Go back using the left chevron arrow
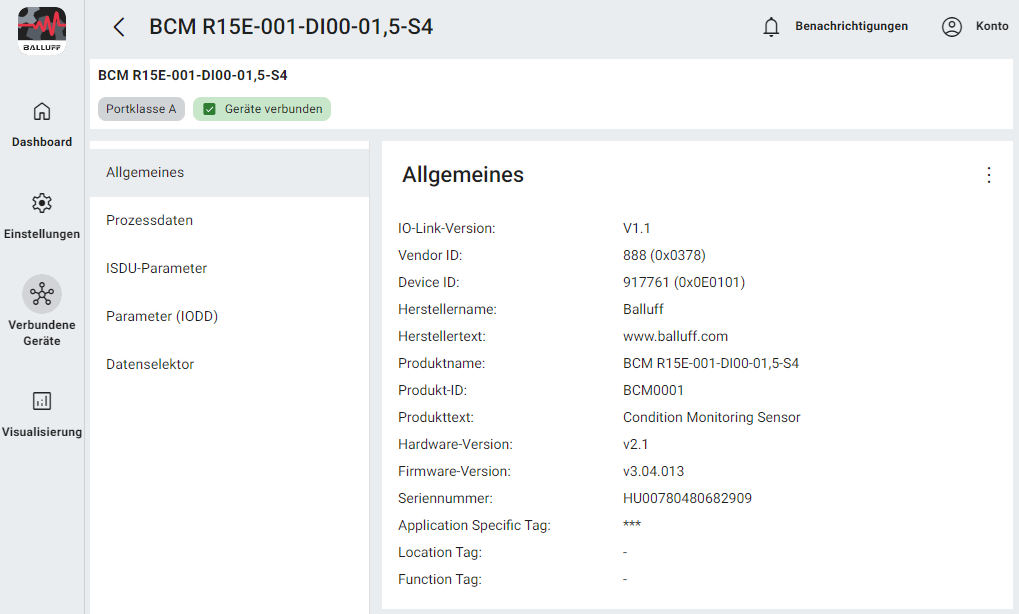Viewport: 1019px width, 614px height. pos(119,27)
